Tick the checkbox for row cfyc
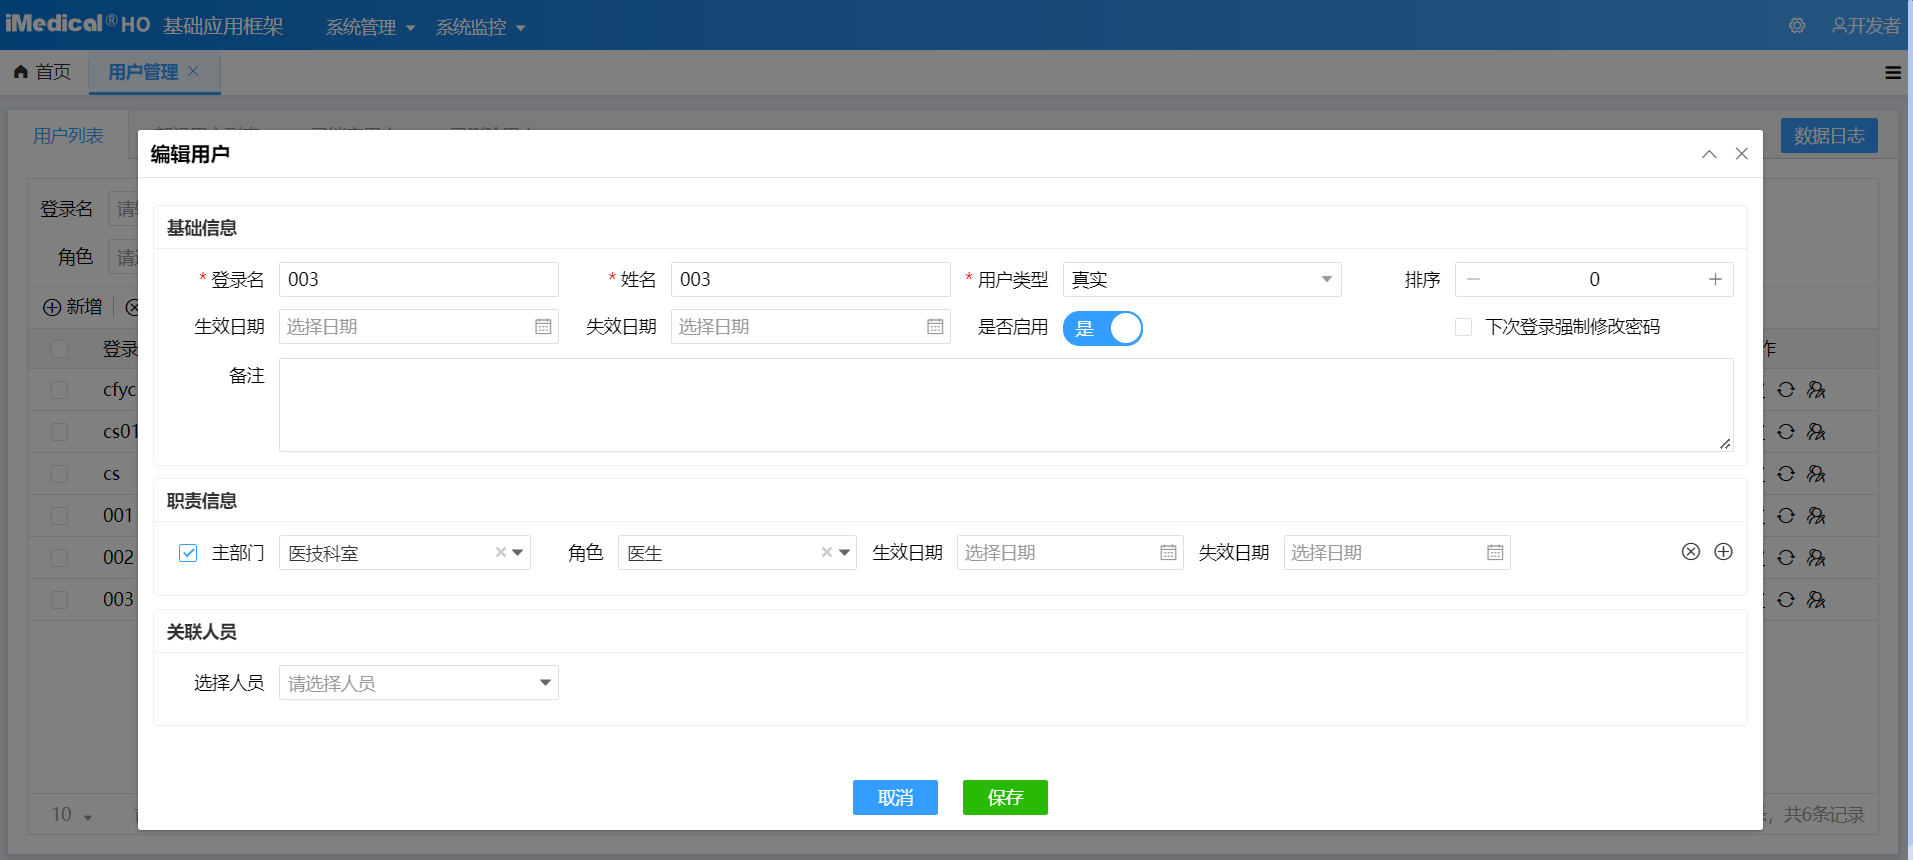 point(60,390)
